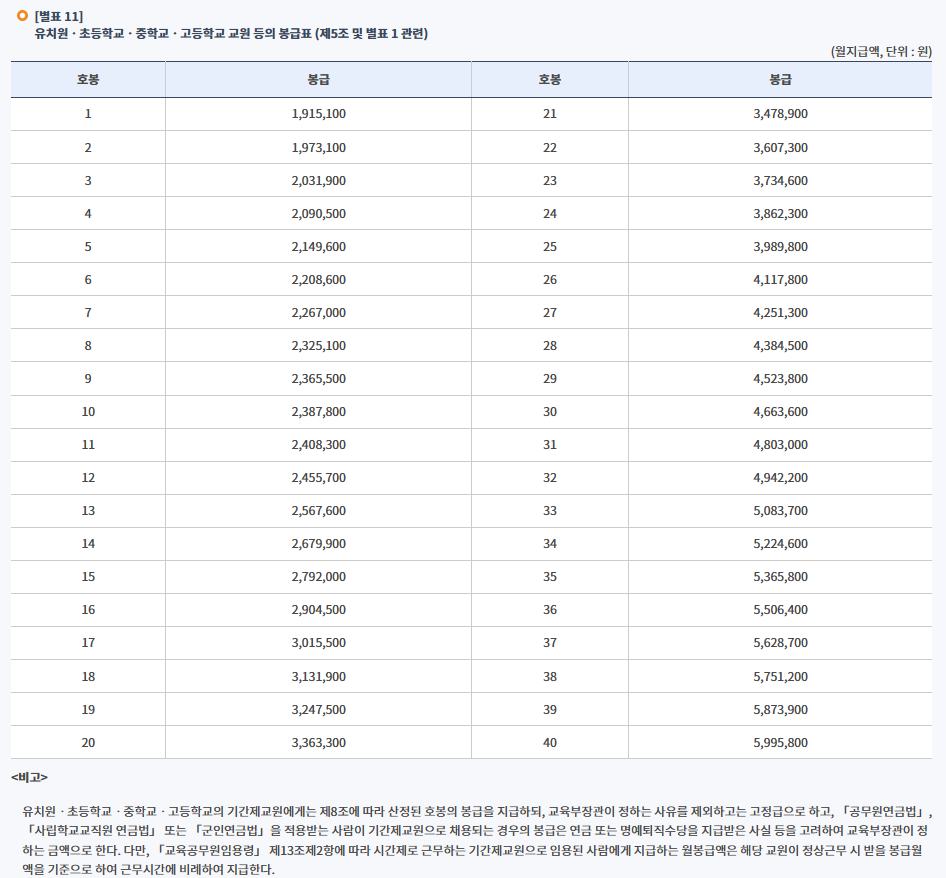Select salary cell 2,387,800

point(319,412)
